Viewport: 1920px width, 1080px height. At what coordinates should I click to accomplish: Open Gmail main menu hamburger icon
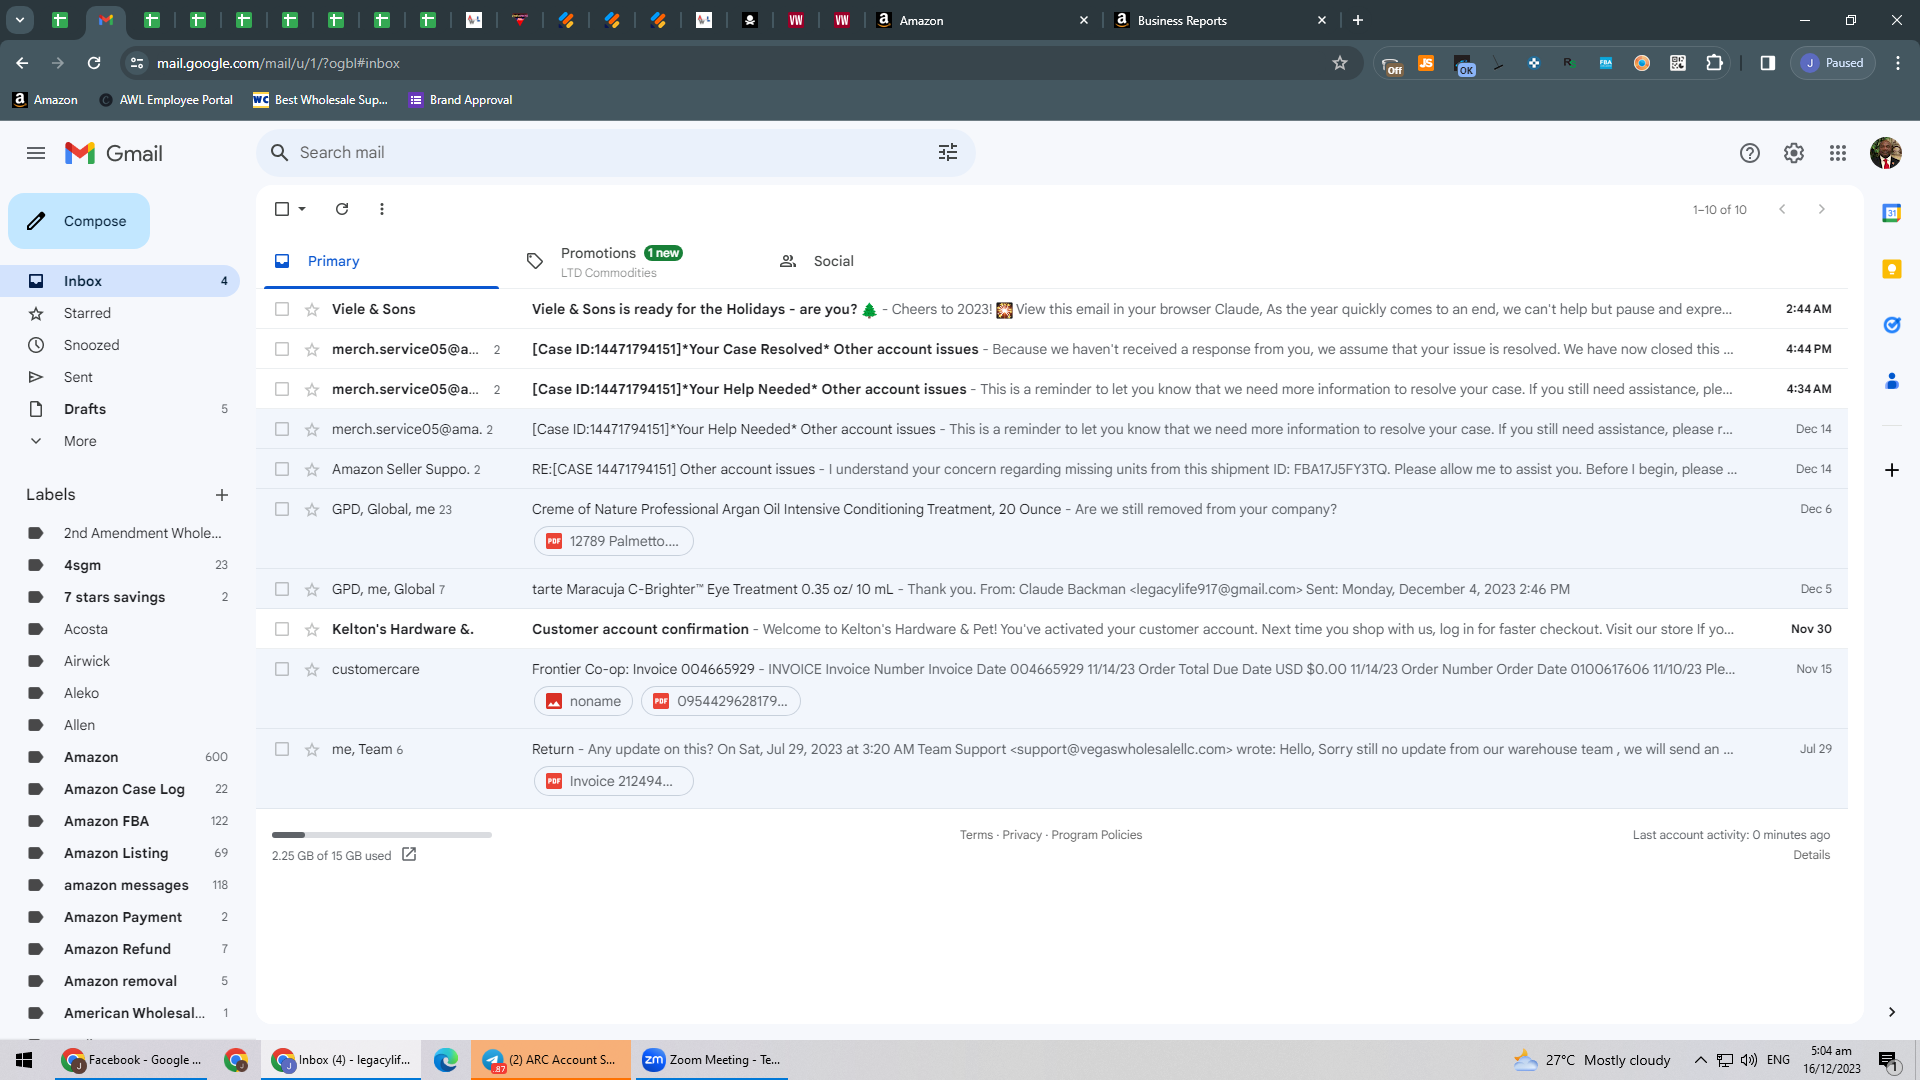coord(36,153)
